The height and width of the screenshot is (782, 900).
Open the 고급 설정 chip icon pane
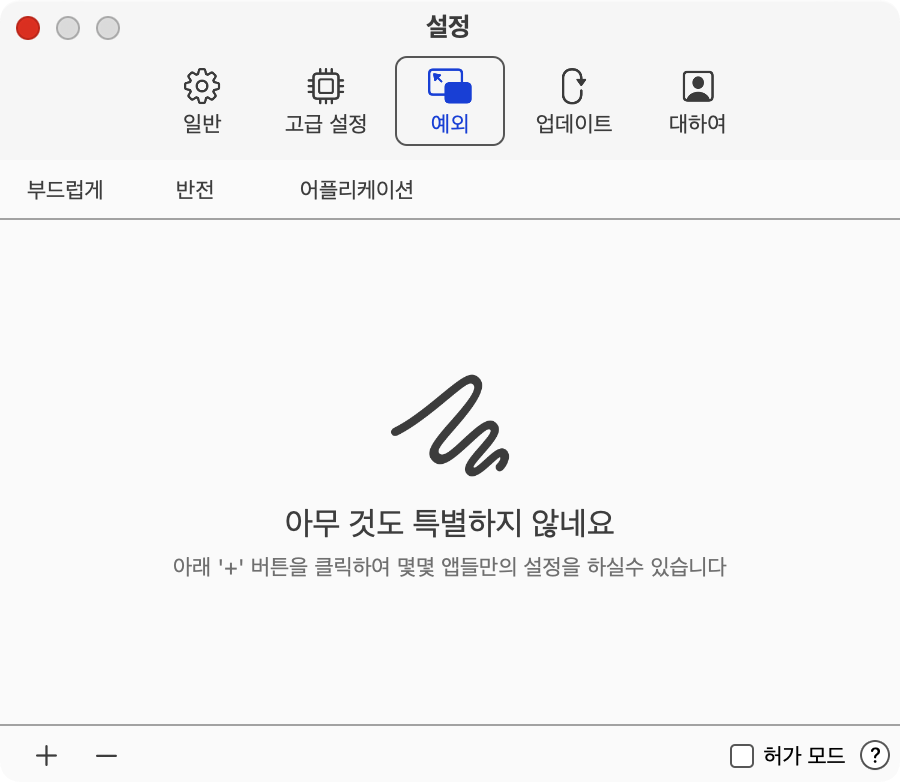(325, 101)
